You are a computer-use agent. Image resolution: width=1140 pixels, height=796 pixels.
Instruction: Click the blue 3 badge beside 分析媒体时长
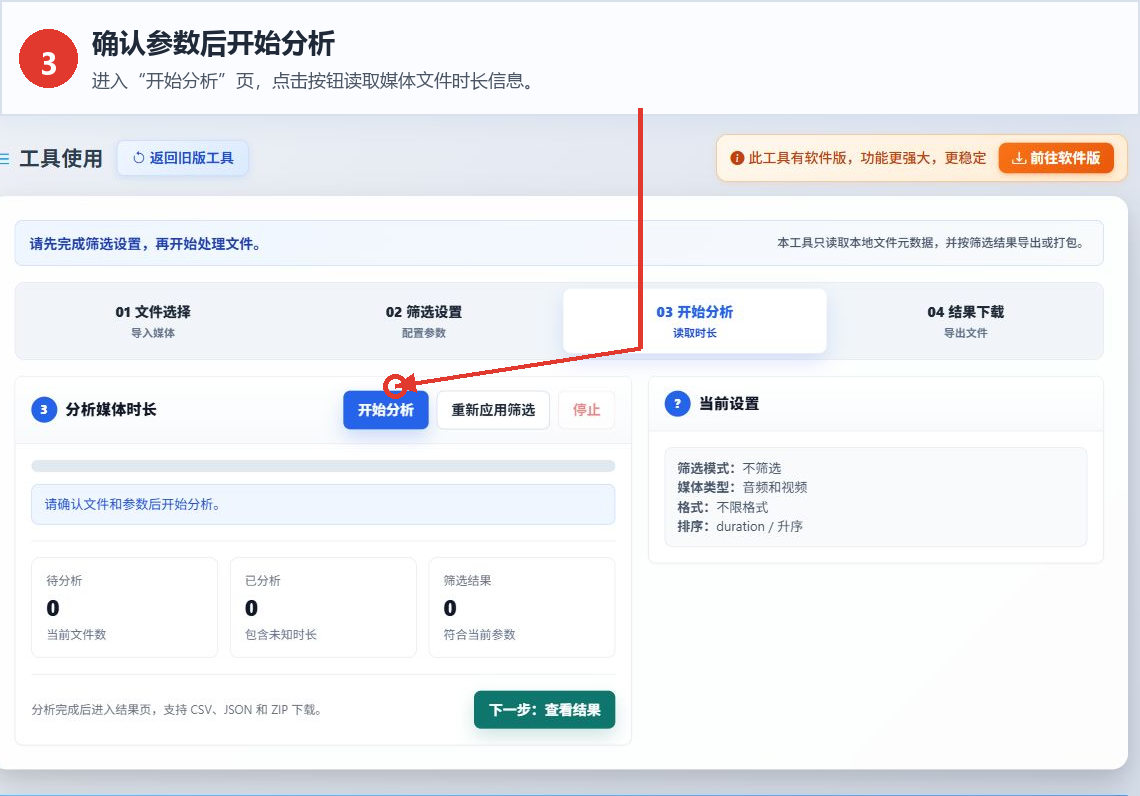pos(44,409)
